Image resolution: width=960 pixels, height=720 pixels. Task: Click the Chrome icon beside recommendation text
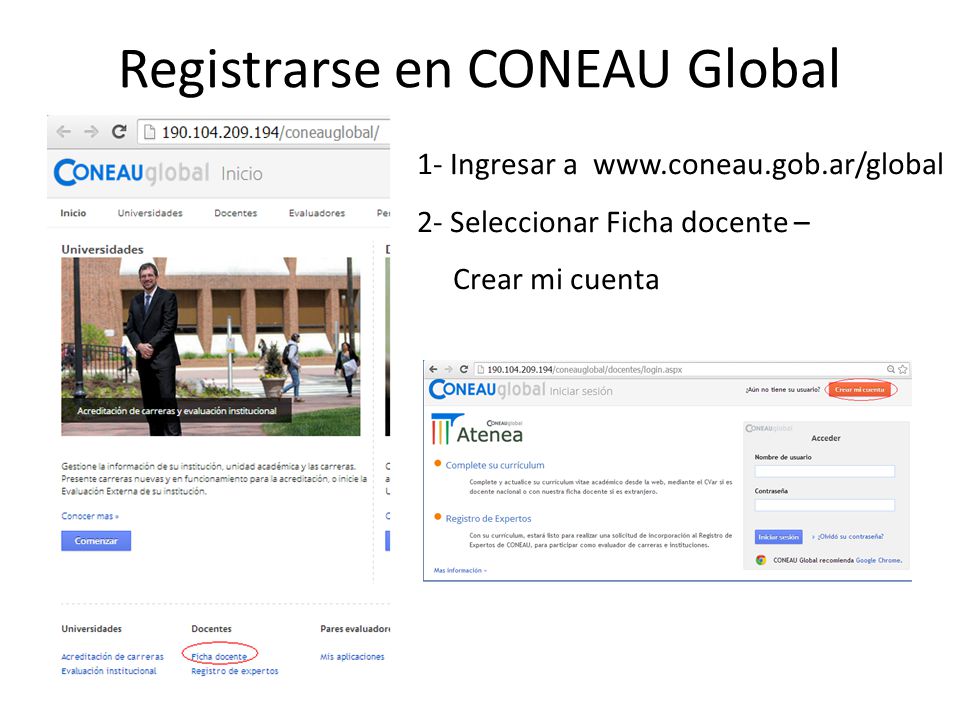760,560
